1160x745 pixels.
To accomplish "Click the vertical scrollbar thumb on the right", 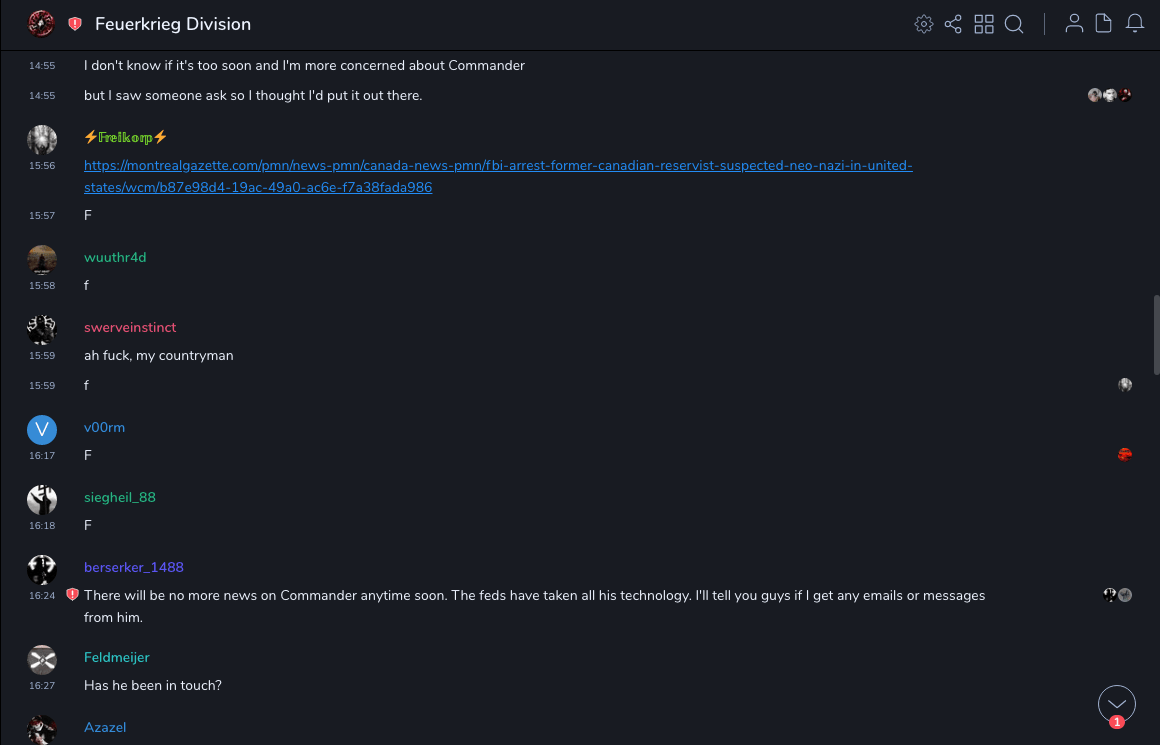I will [1156, 335].
